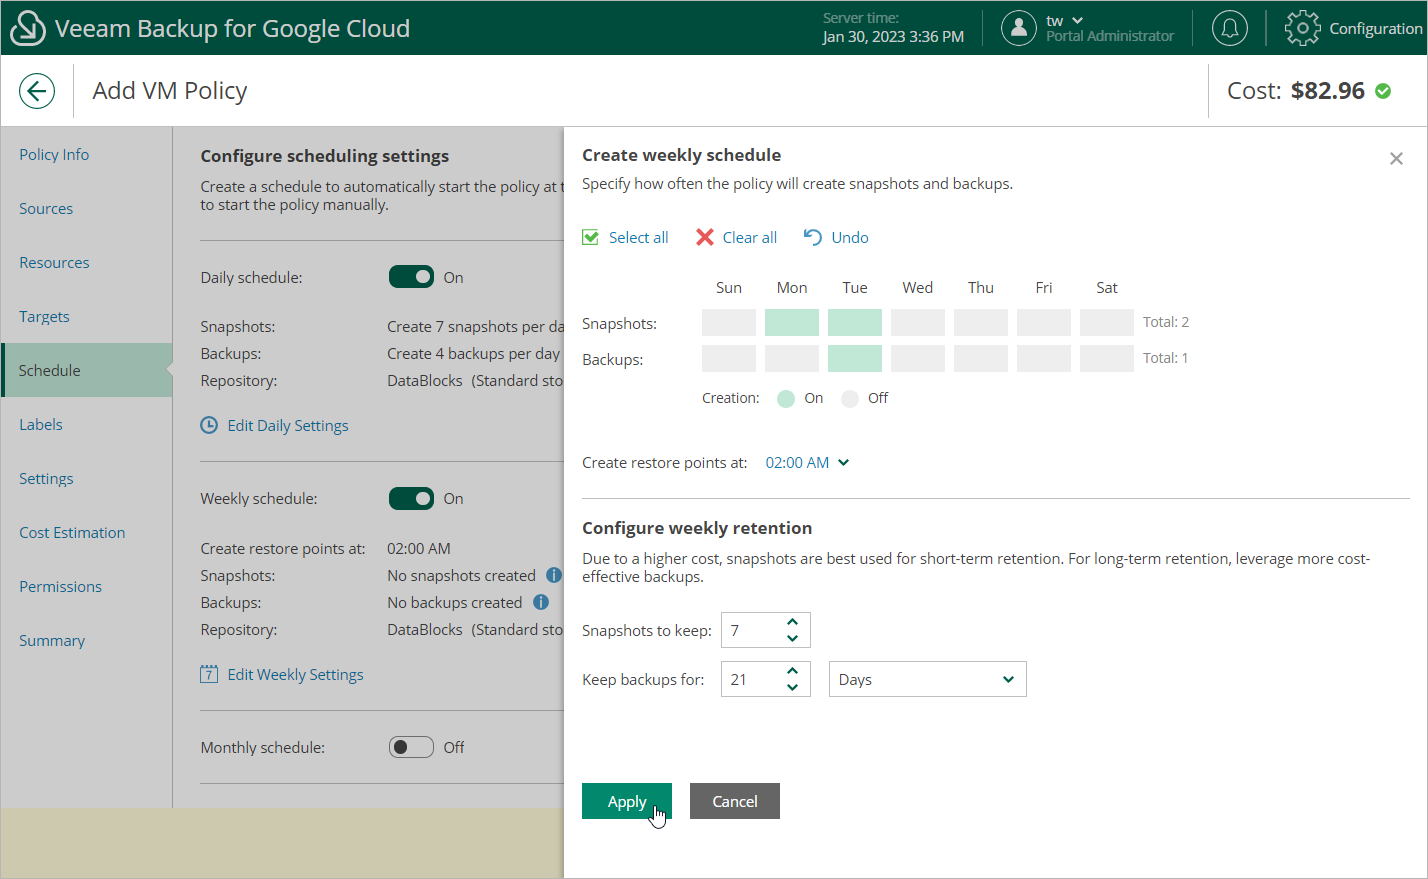The width and height of the screenshot is (1428, 879).
Task: Click the info icon next to No snapshots created
Action: tap(554, 575)
